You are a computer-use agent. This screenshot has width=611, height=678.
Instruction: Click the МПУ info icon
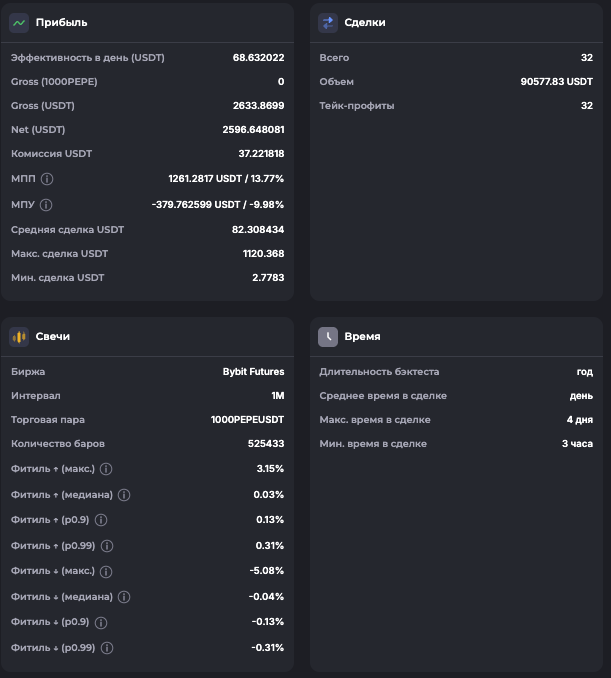pos(46,205)
